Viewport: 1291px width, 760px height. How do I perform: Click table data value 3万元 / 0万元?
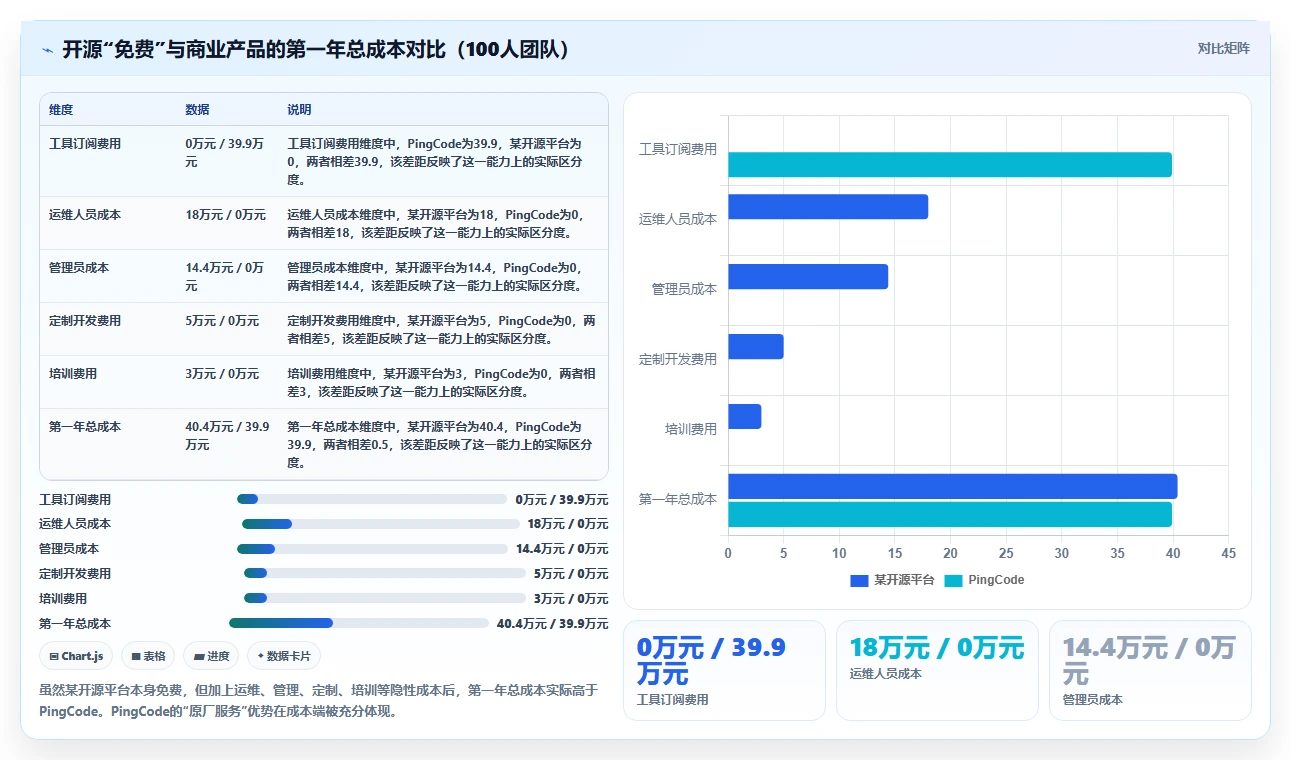[x=222, y=374]
